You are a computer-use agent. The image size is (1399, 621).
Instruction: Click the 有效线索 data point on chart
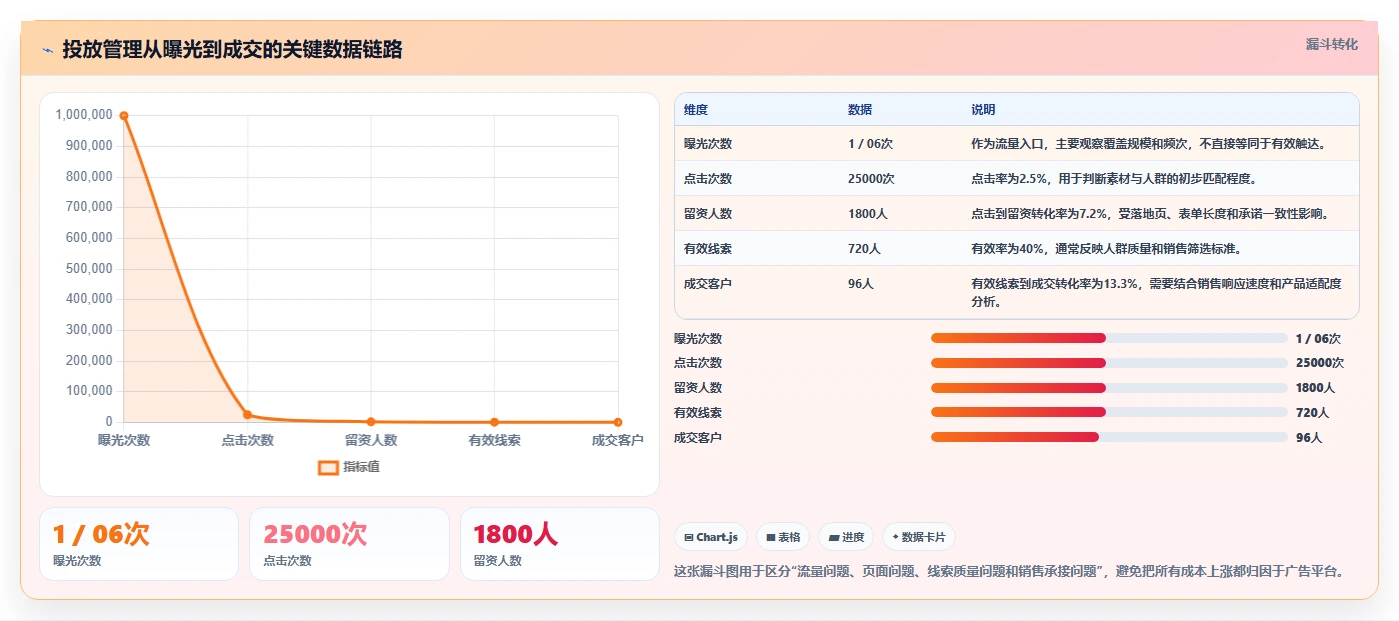pos(494,422)
